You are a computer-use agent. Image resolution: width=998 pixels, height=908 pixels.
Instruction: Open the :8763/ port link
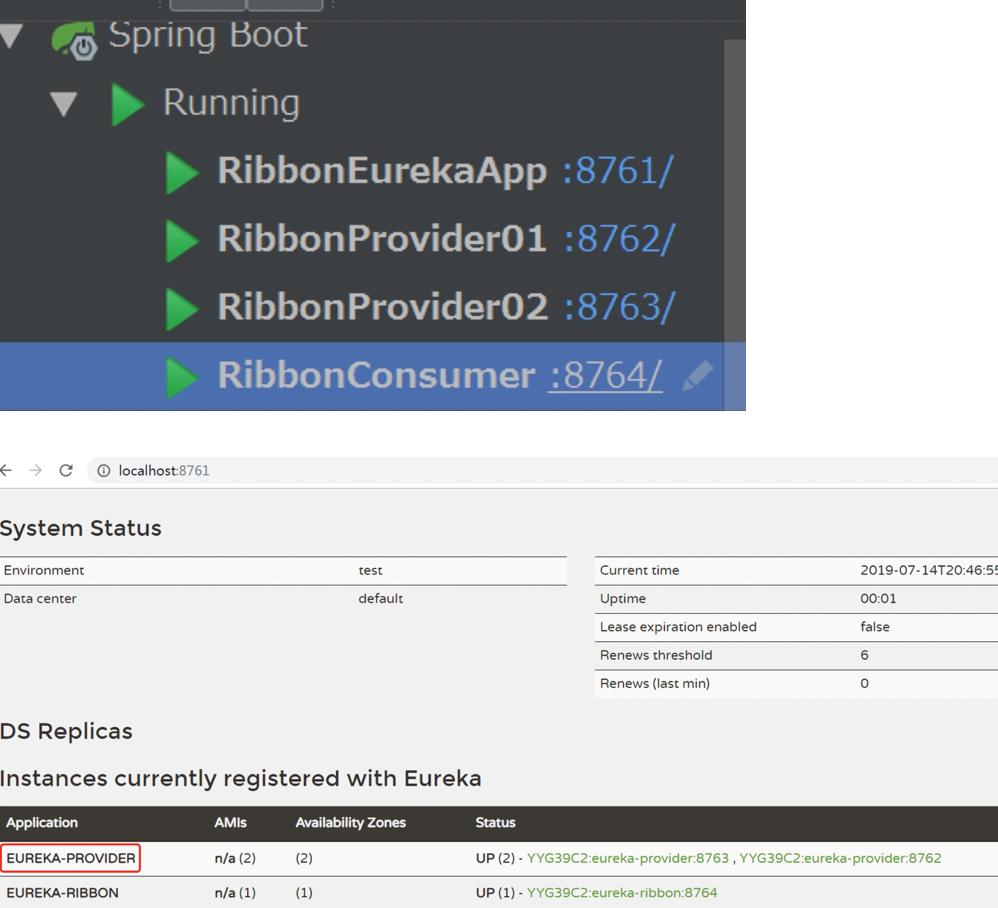click(619, 307)
